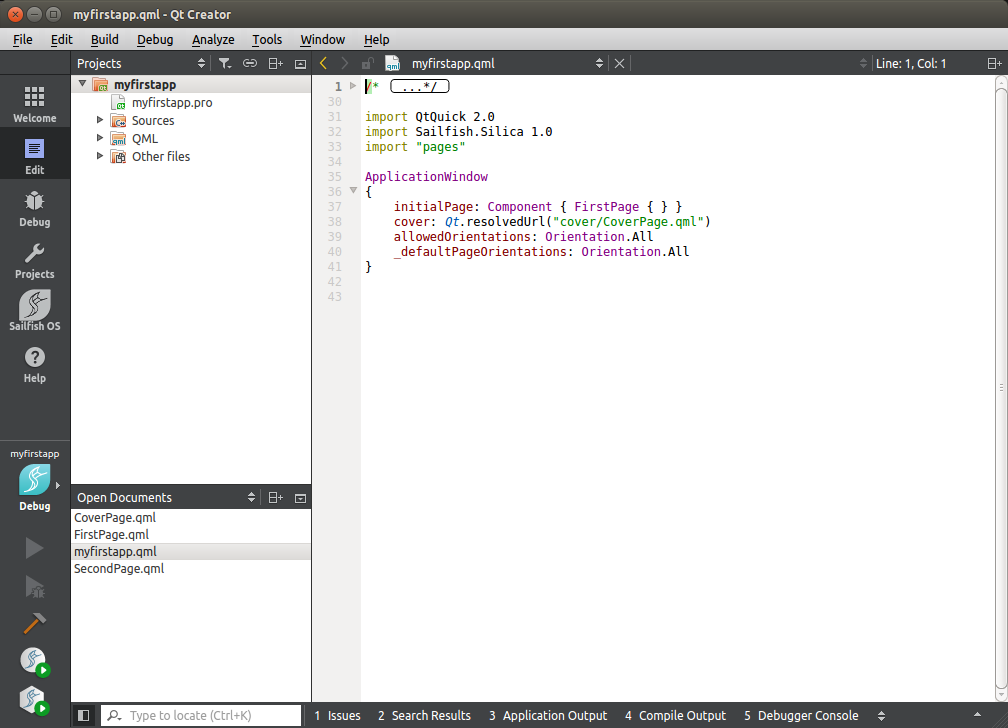Viewport: 1008px width, 728px height.
Task: Toggle link-with-editor sync in Projects panel
Action: point(250,63)
